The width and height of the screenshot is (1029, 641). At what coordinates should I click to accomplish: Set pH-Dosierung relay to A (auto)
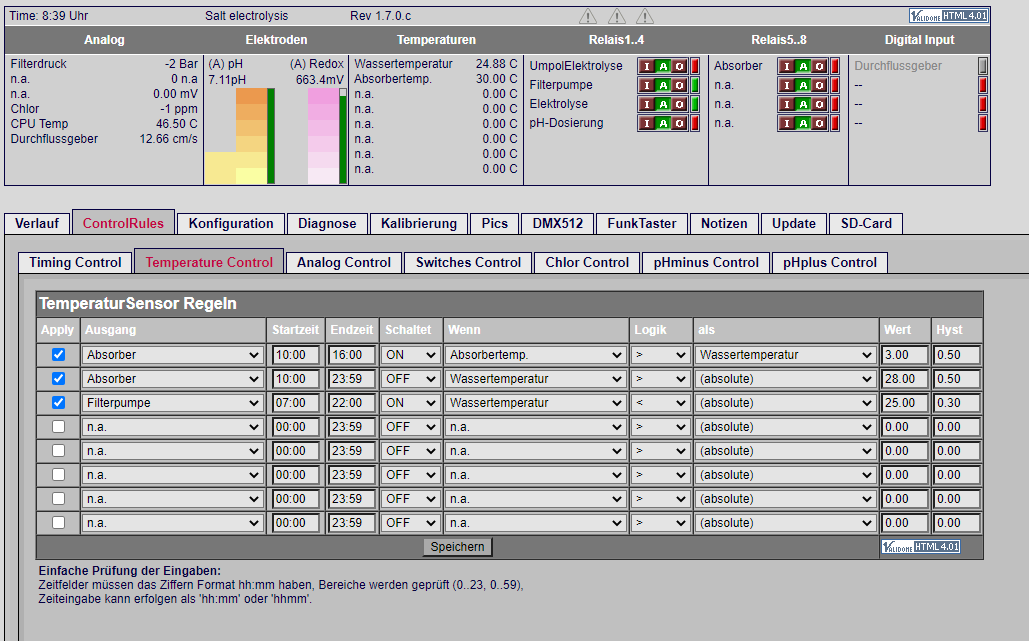pyautogui.click(x=663, y=123)
